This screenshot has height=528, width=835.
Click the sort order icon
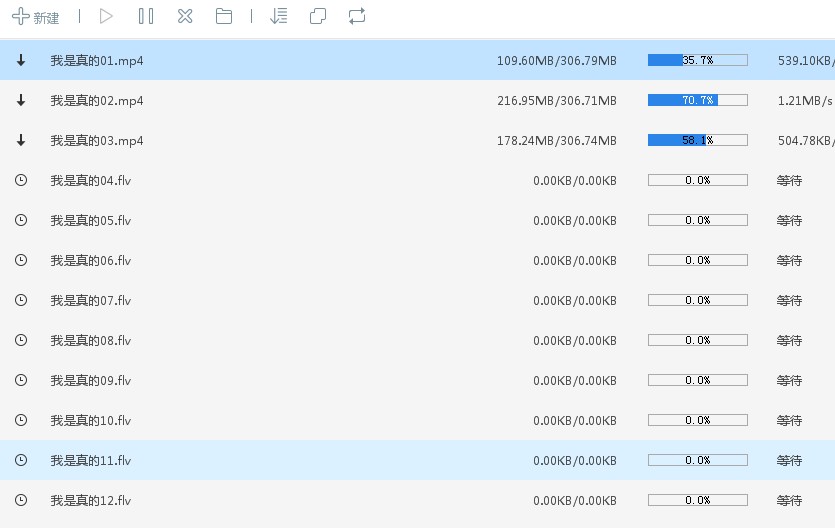coord(279,16)
